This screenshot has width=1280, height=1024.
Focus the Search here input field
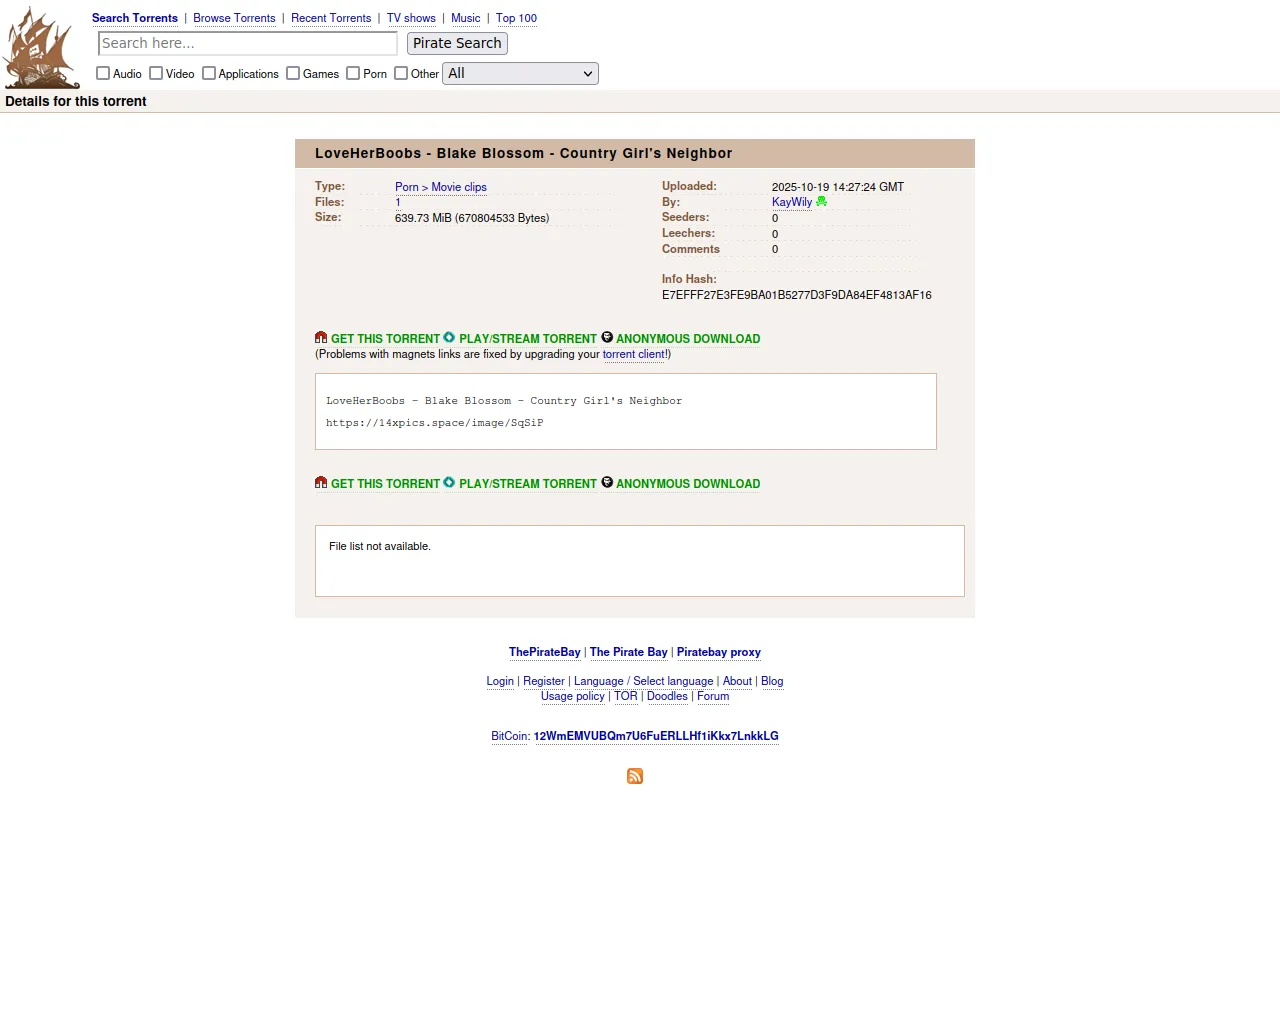[x=248, y=43]
